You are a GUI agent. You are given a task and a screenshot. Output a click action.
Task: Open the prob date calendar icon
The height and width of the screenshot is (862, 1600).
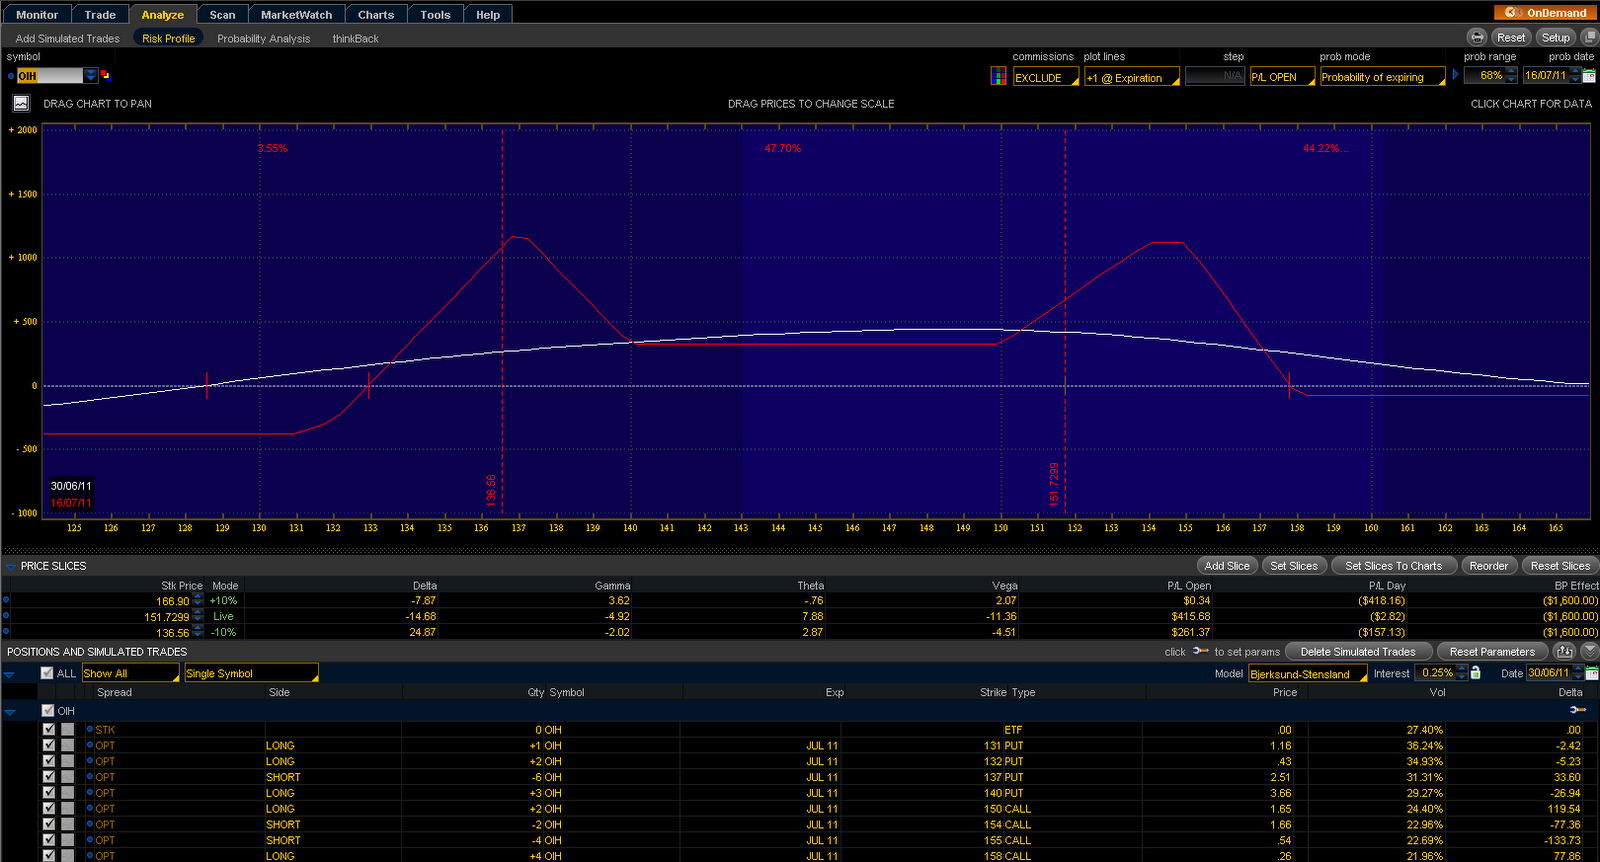pyautogui.click(x=1589, y=75)
